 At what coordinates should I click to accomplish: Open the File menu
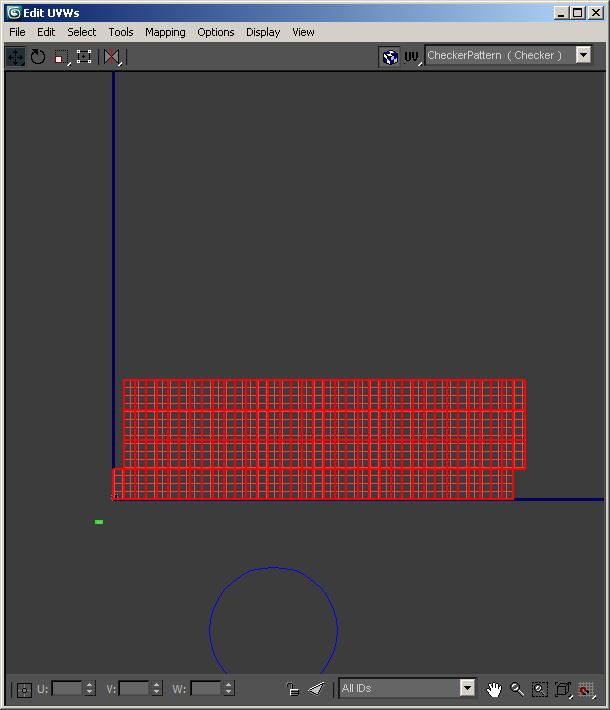click(x=17, y=32)
